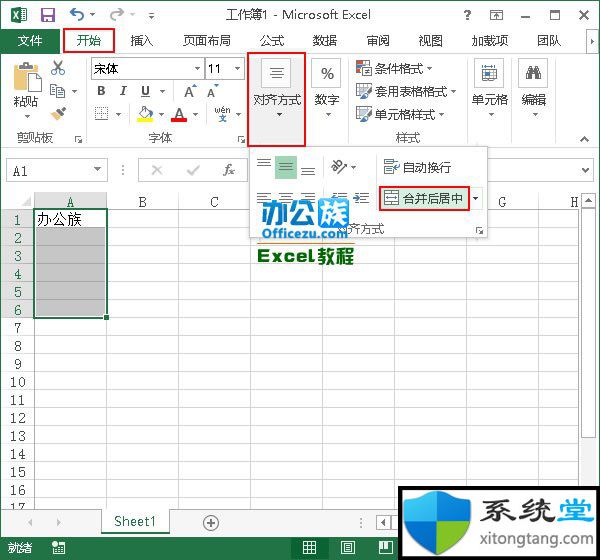
Task: Open the font group dialog launcher
Action: pyautogui.click(x=241, y=140)
